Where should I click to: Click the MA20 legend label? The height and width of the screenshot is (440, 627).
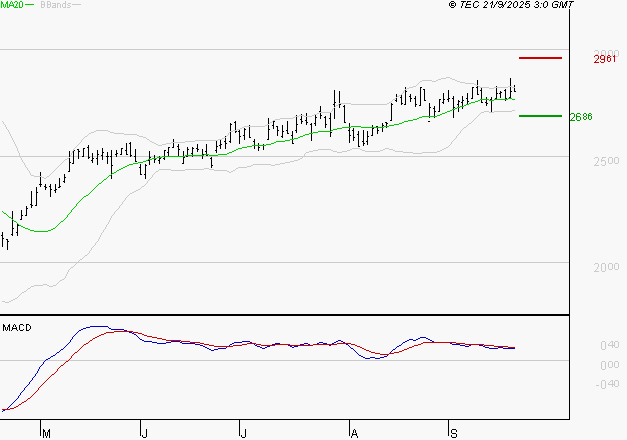(11, 5)
